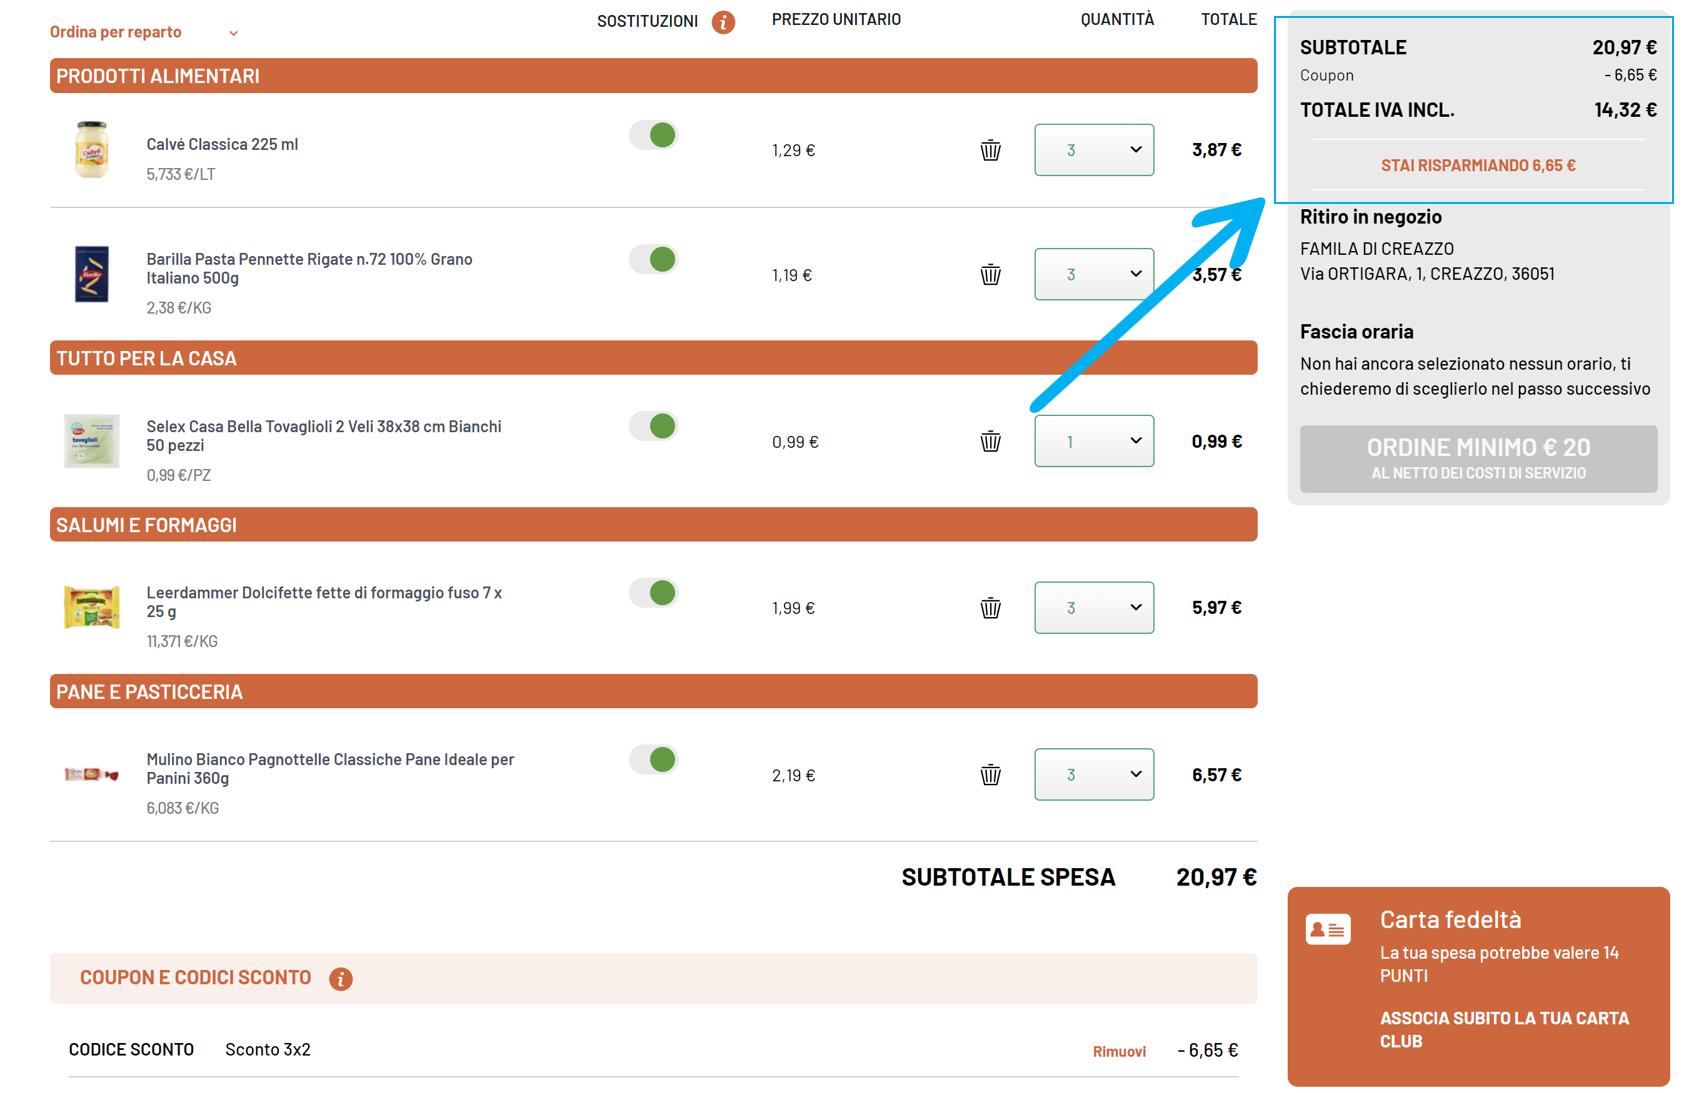Turn off substitution for Leerdammer Dolcifette
The image size is (1694, 1093).
654,593
